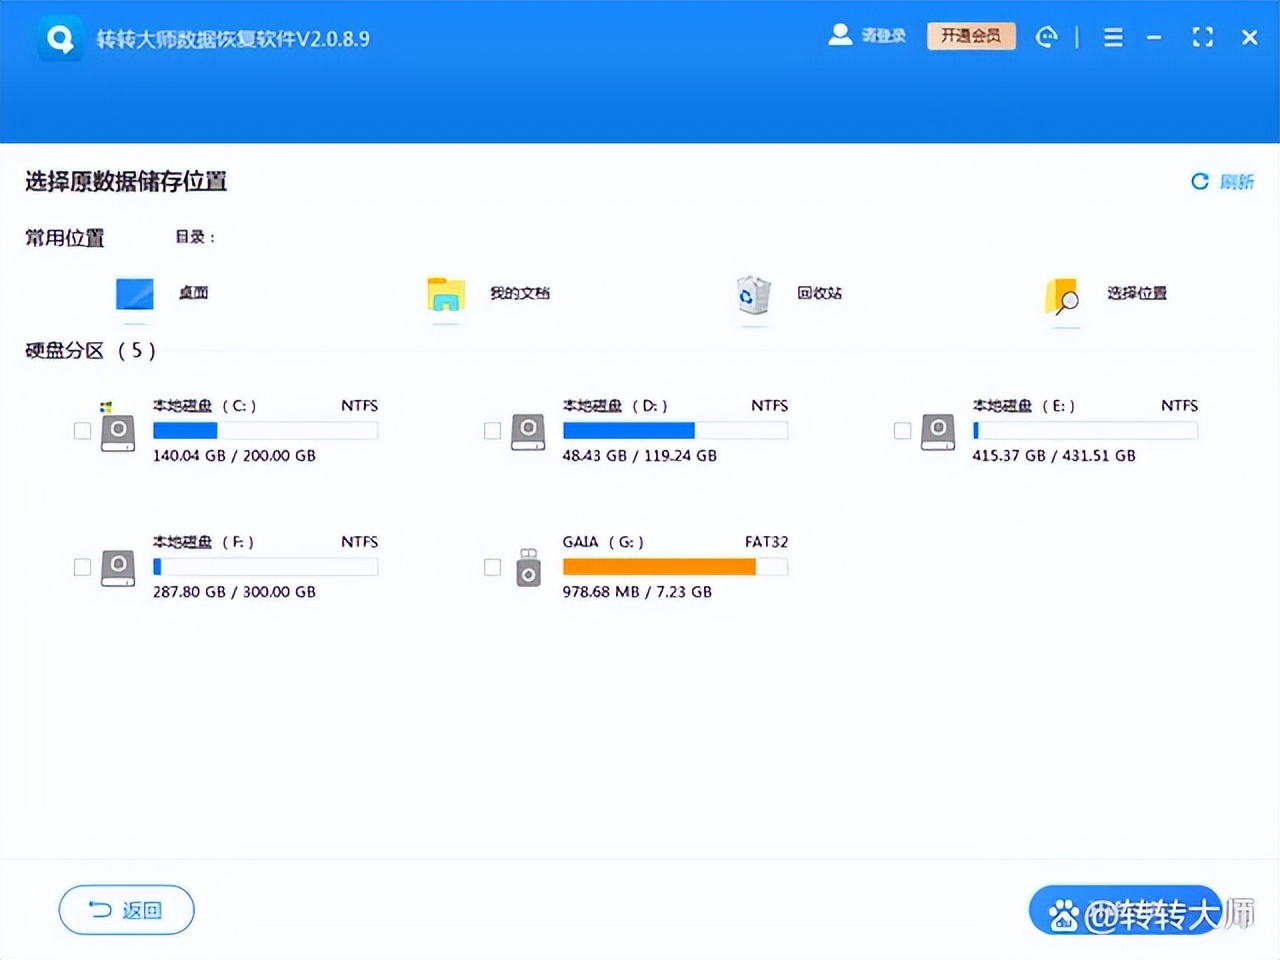Open the hamburger menu in the title bar

(x=1113, y=37)
